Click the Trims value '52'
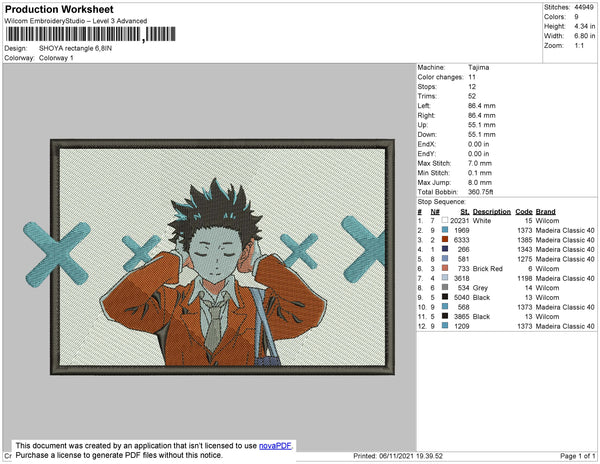Image resolution: width=600 pixels, height=464 pixels. tap(472, 96)
